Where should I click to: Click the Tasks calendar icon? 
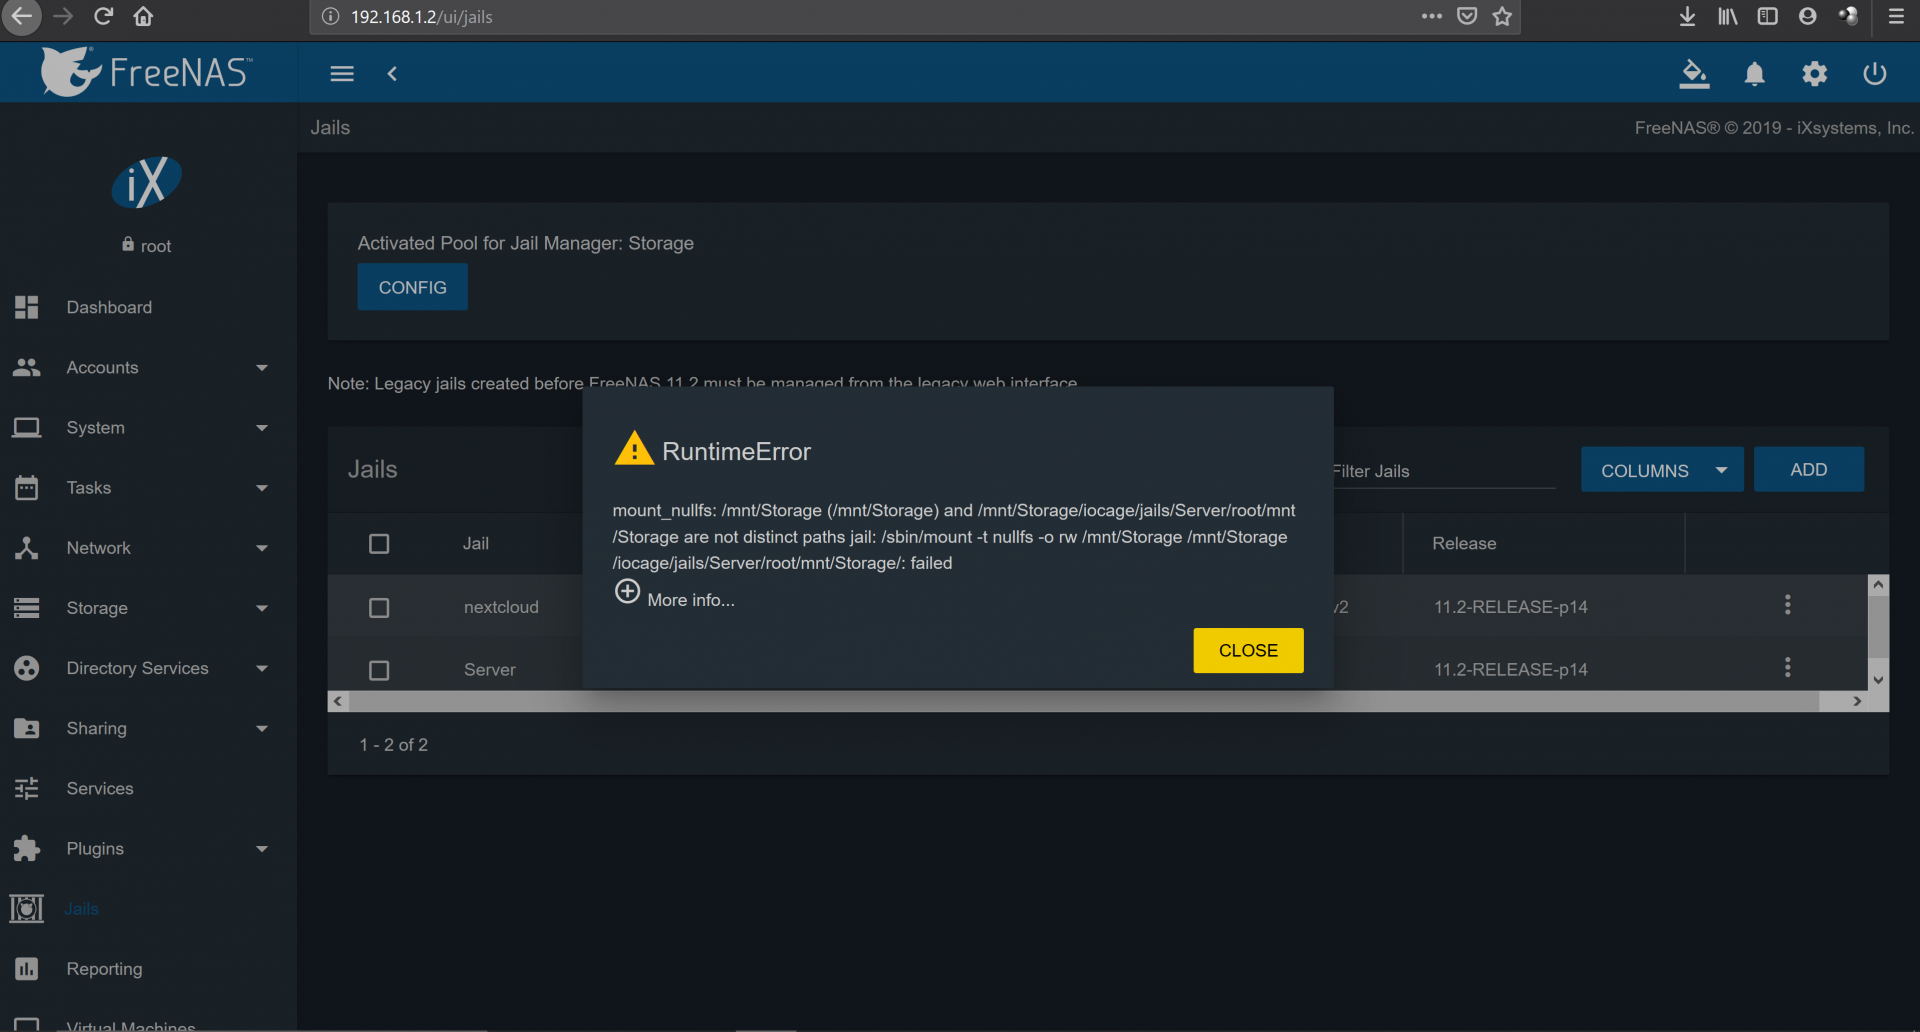coord(27,488)
